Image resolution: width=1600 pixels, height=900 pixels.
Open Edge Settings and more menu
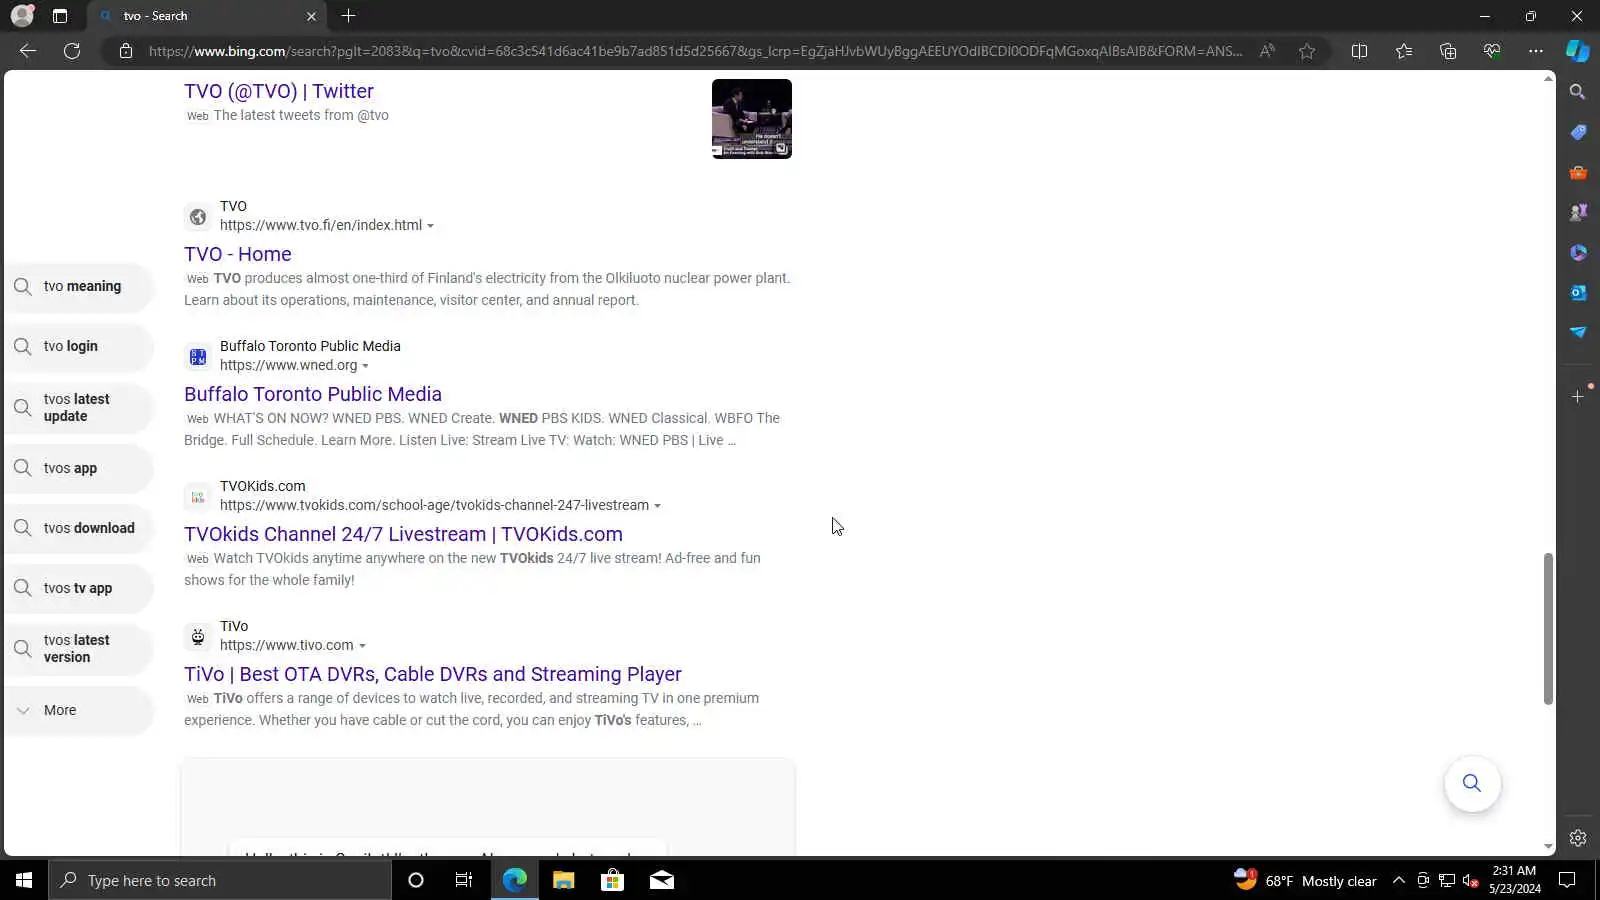pos(1536,51)
